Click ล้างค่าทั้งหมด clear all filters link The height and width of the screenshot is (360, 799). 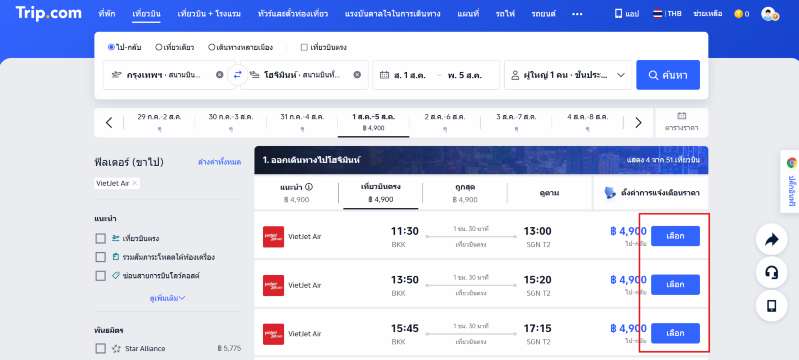click(x=220, y=162)
